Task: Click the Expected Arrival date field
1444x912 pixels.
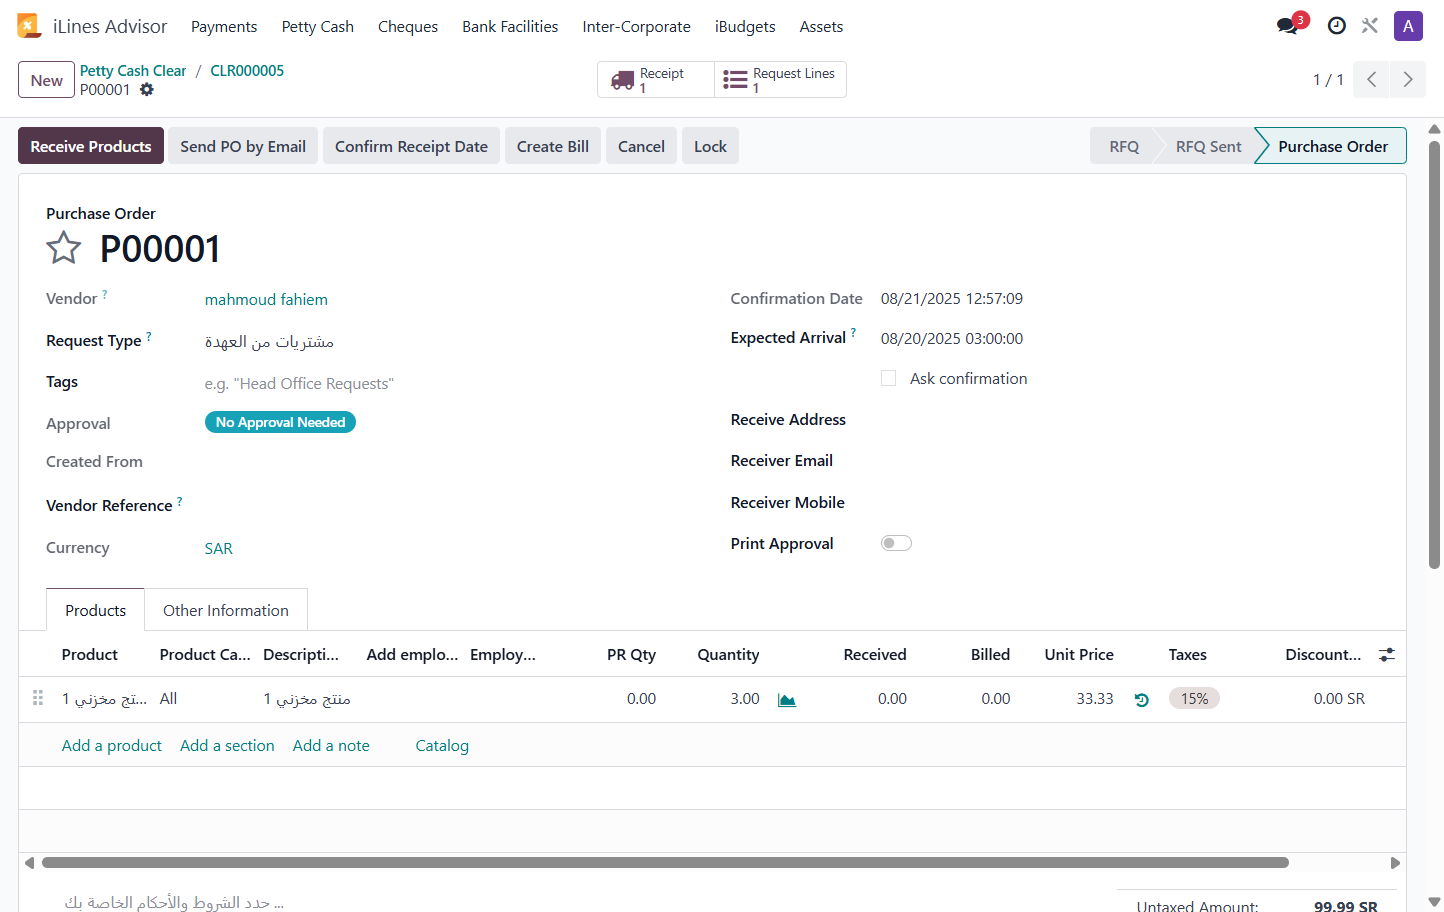Action: click(952, 339)
